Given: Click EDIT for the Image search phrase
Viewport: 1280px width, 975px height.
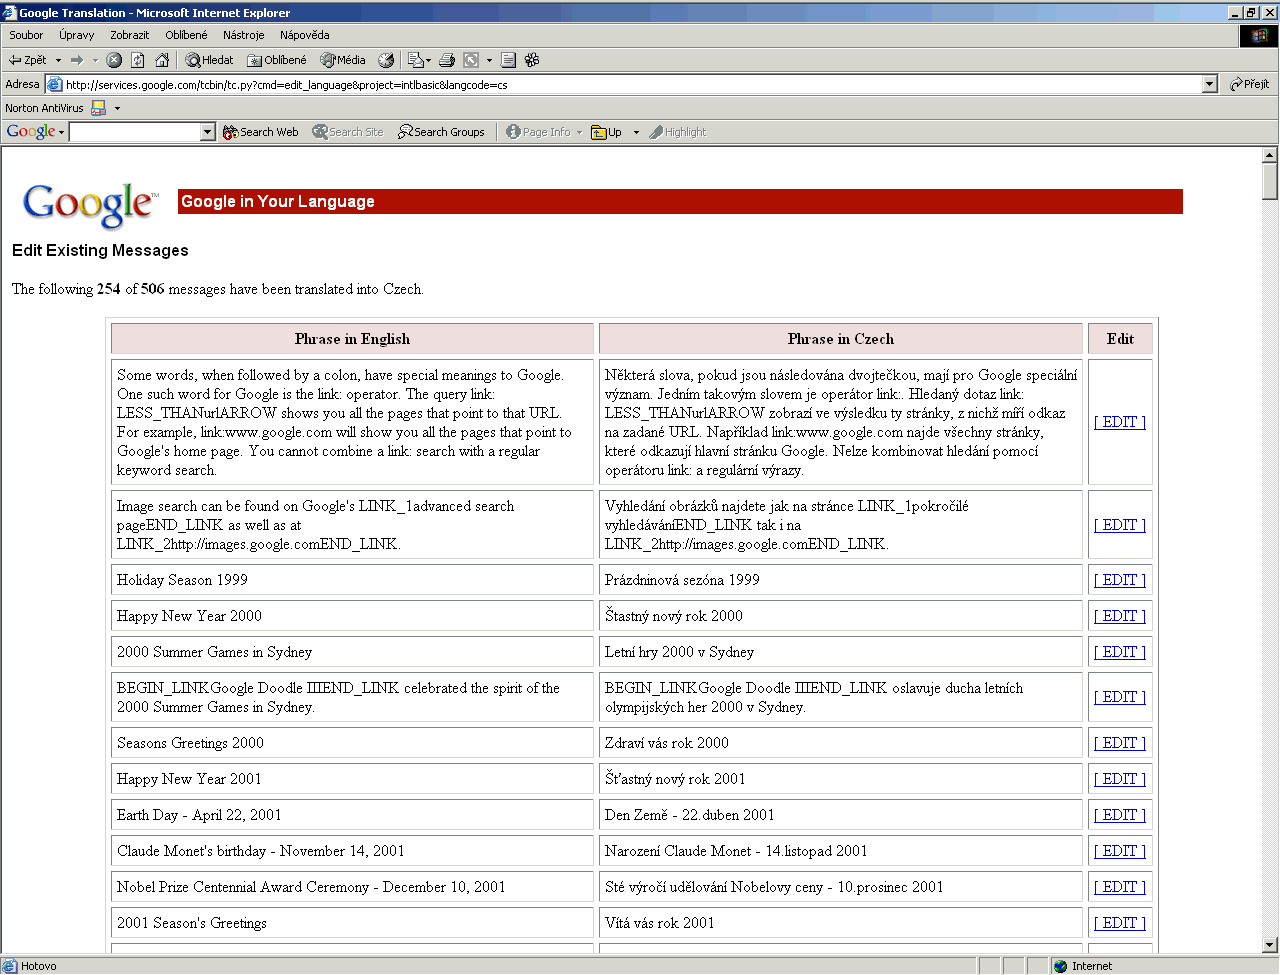Looking at the screenshot, I should (1120, 525).
